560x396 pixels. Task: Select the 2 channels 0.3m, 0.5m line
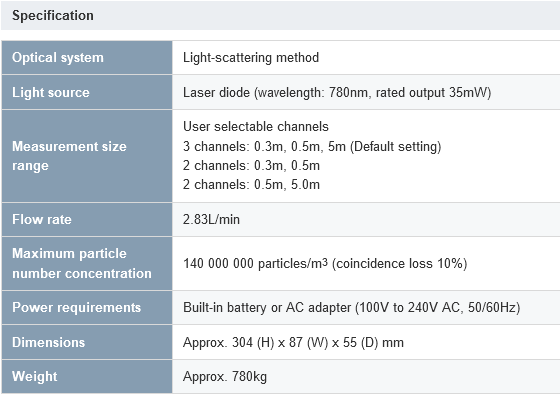(x=251, y=165)
